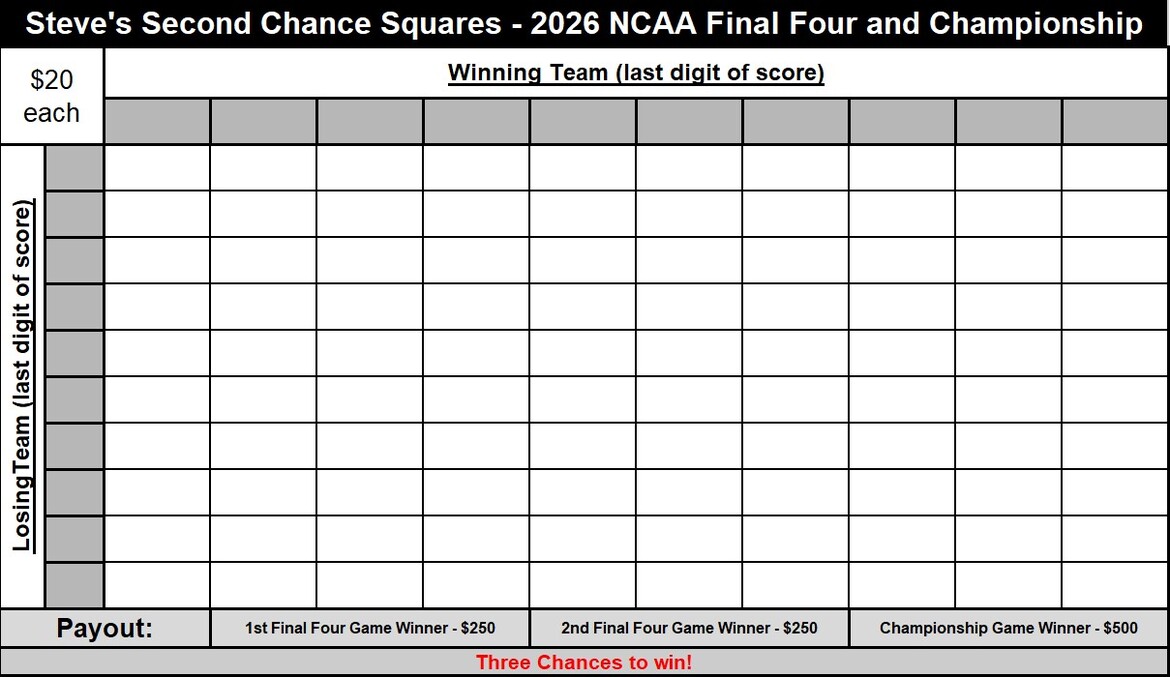Select the "Winning Team (last digit of score)" header

(636, 73)
